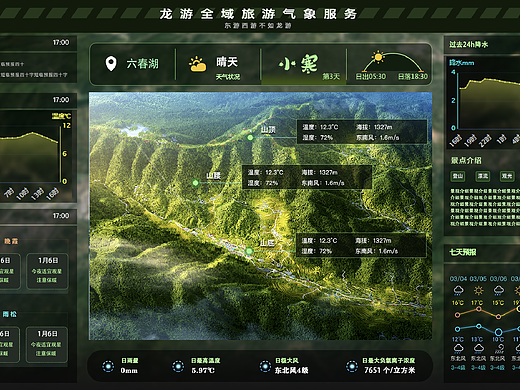Click the sun icon under 03/05
The image size is (520, 390).
[x=478, y=290]
